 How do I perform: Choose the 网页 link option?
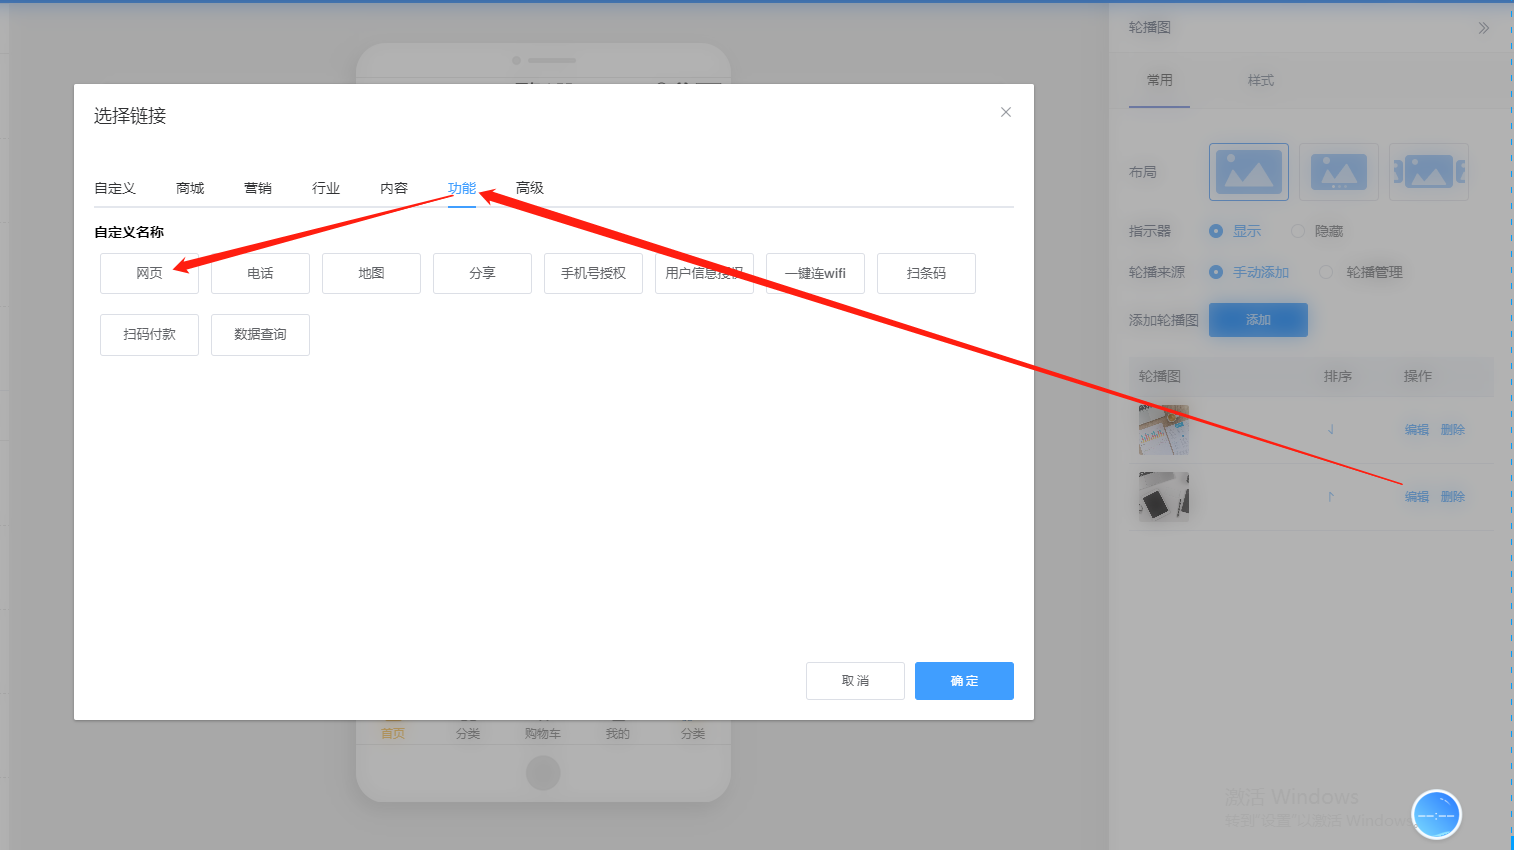[149, 273]
